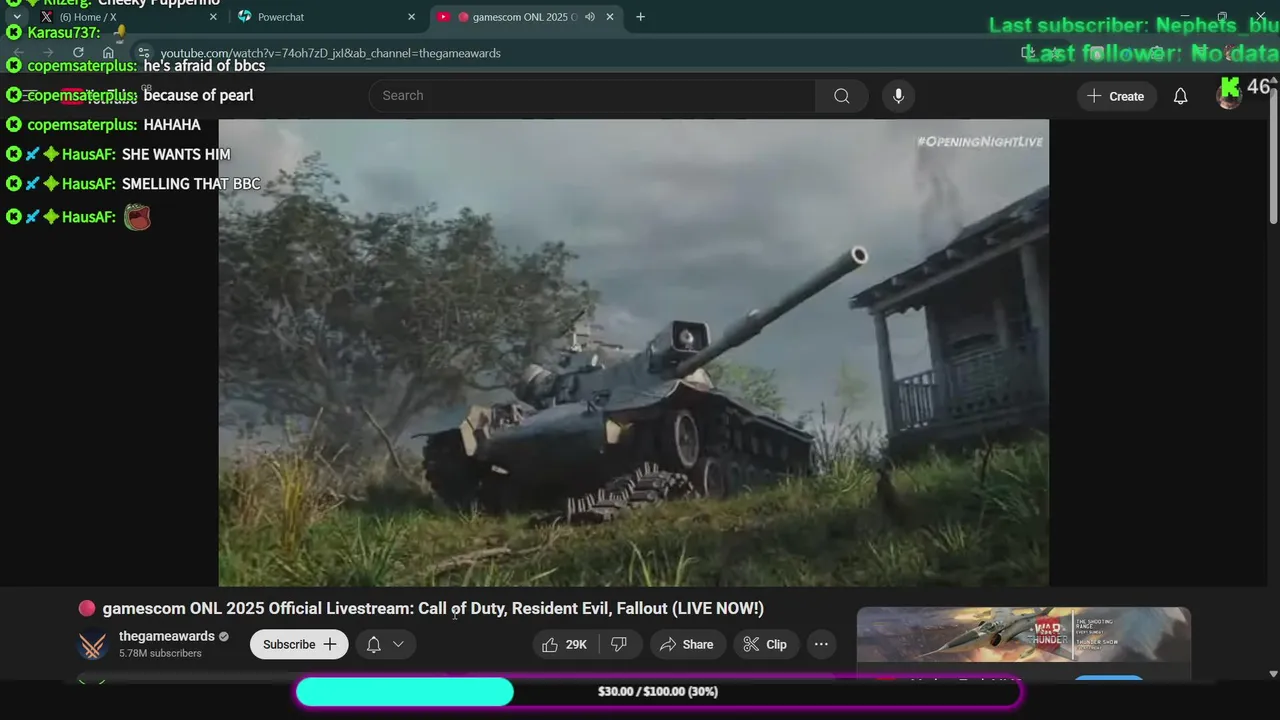1280x720 pixels.
Task: Close the Powerchat tab
Action: 411,17
